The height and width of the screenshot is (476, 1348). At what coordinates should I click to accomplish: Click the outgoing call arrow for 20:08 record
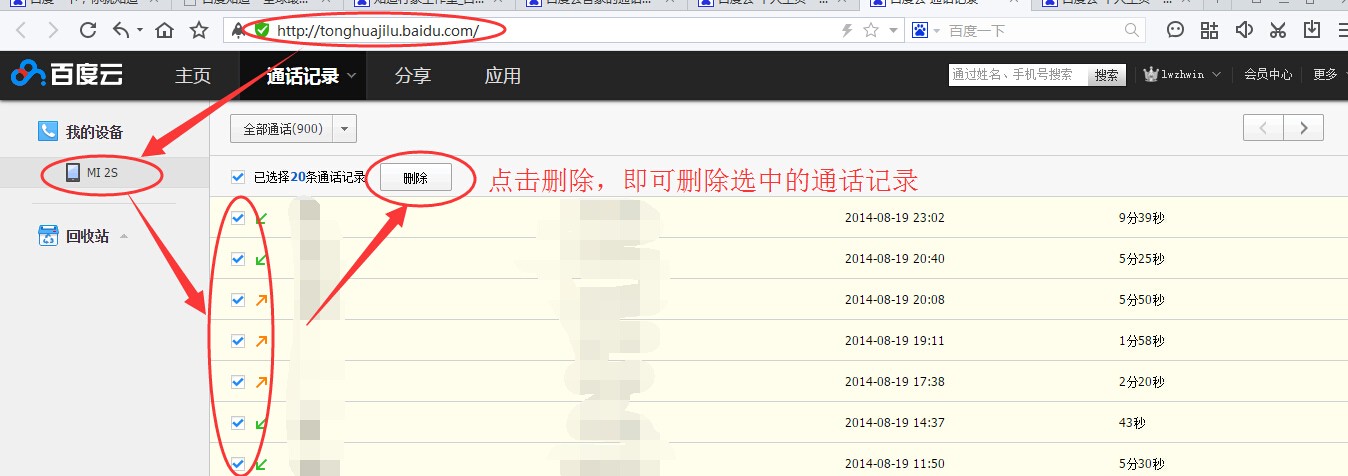(x=261, y=300)
